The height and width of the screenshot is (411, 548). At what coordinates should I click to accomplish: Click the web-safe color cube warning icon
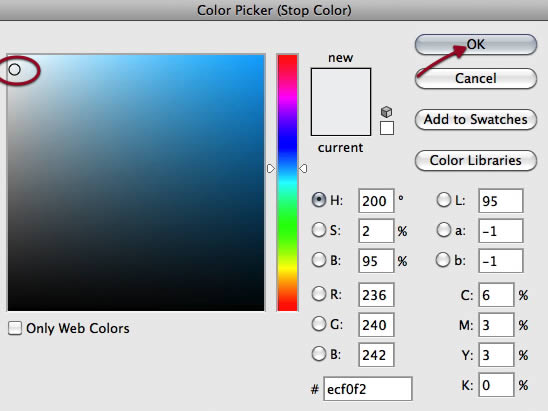coord(387,112)
